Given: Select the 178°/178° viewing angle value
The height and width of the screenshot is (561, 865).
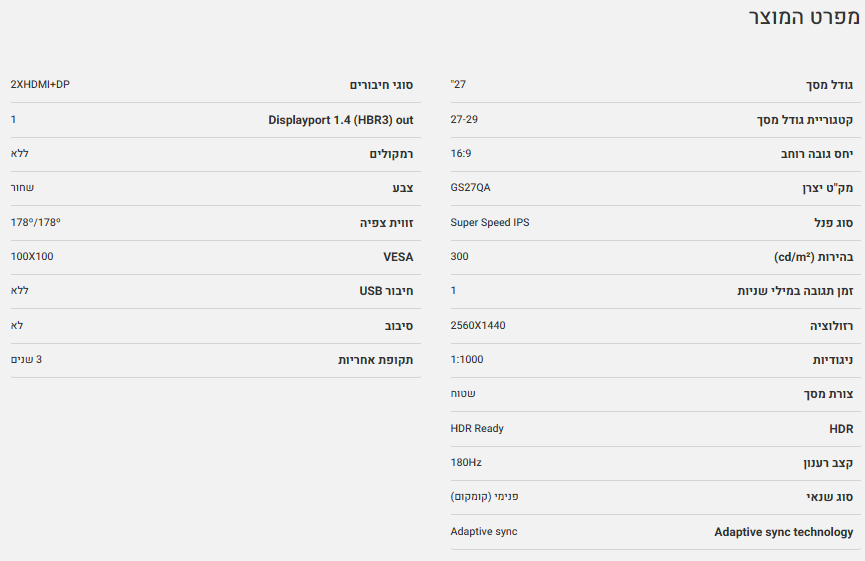Looking at the screenshot, I should (36, 222).
